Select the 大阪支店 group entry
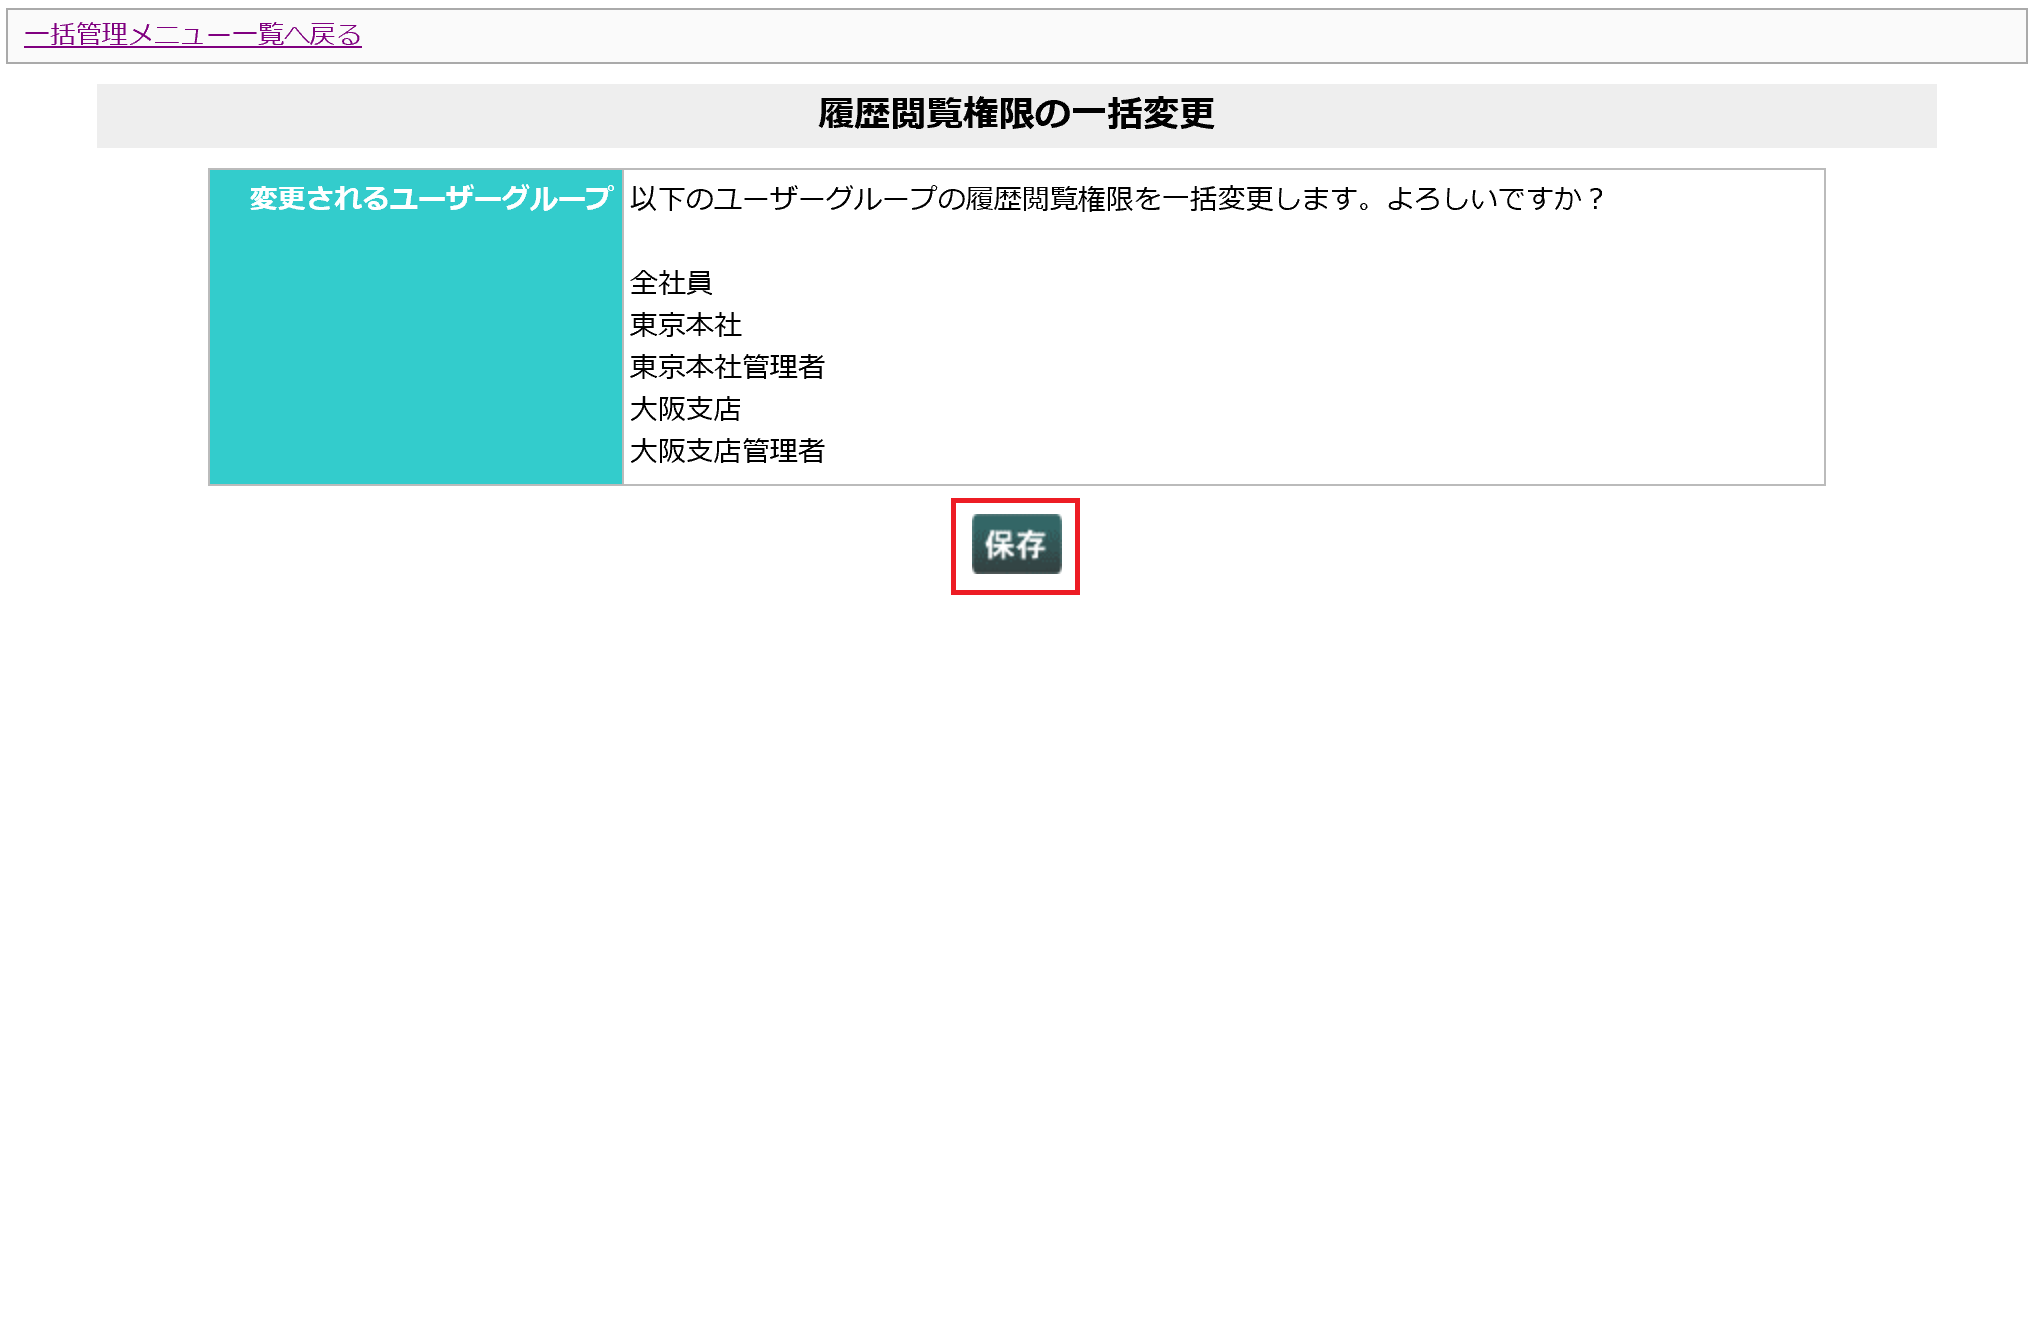The width and height of the screenshot is (2034, 1326). click(x=686, y=409)
